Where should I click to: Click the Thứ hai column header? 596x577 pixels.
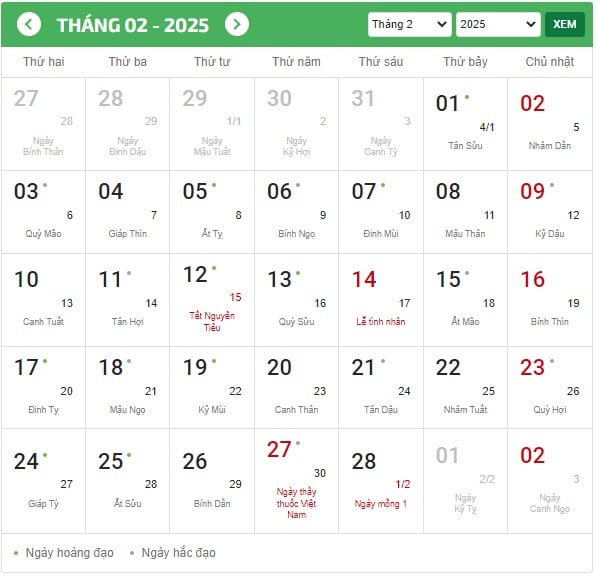pyautogui.click(x=43, y=62)
